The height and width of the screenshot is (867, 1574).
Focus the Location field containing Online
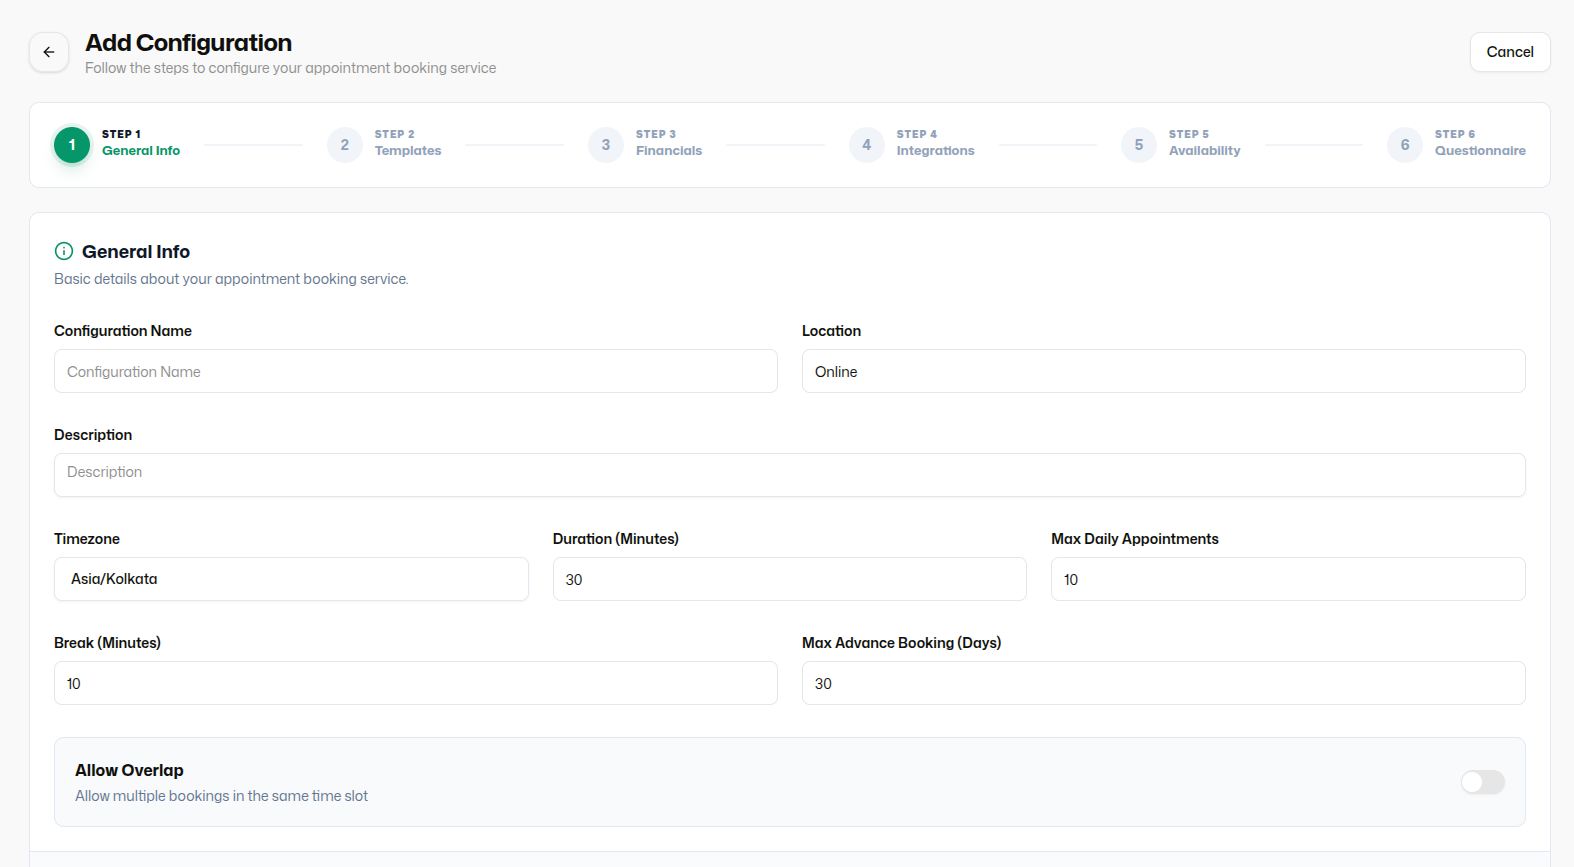click(x=1164, y=371)
